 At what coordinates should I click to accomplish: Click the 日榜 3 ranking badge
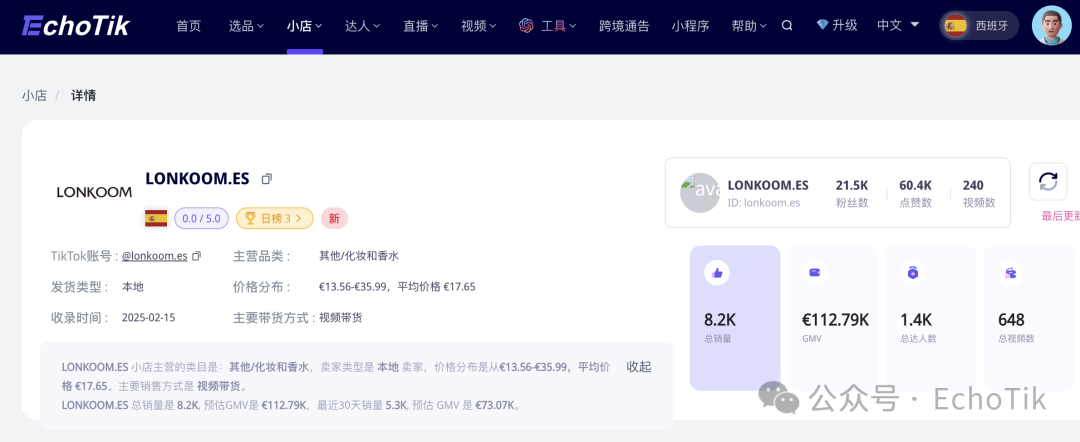[x=274, y=219]
